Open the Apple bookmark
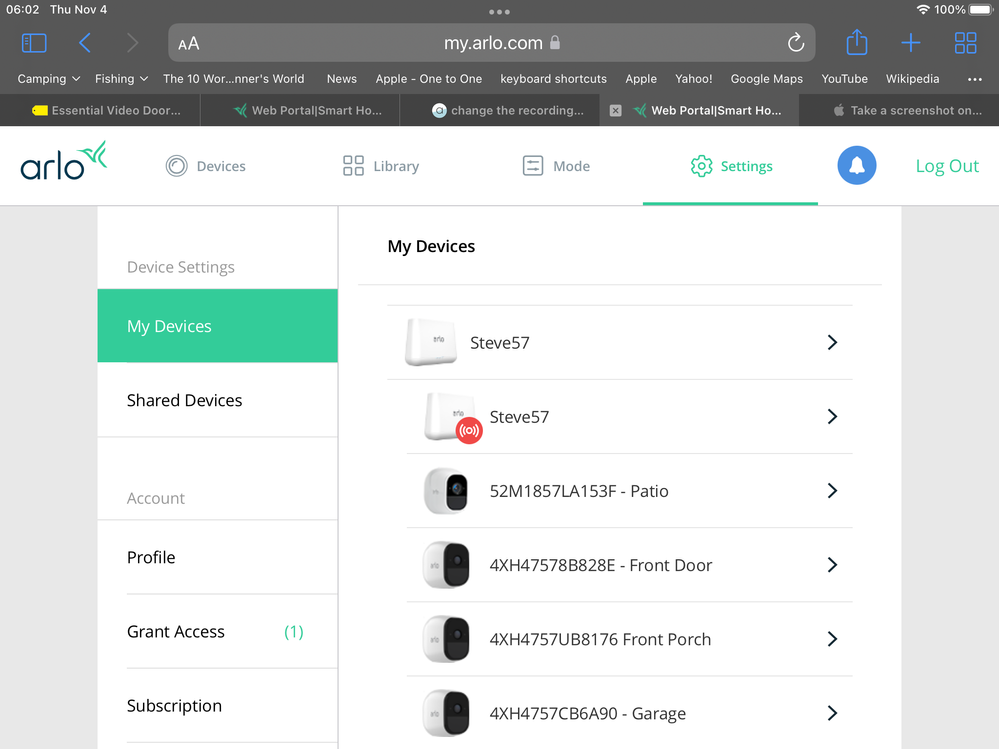999x749 pixels. (640, 79)
